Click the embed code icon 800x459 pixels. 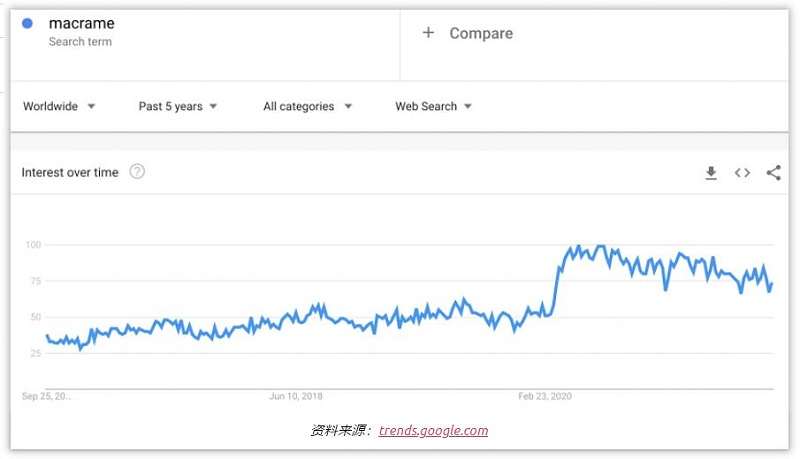pyautogui.click(x=742, y=173)
